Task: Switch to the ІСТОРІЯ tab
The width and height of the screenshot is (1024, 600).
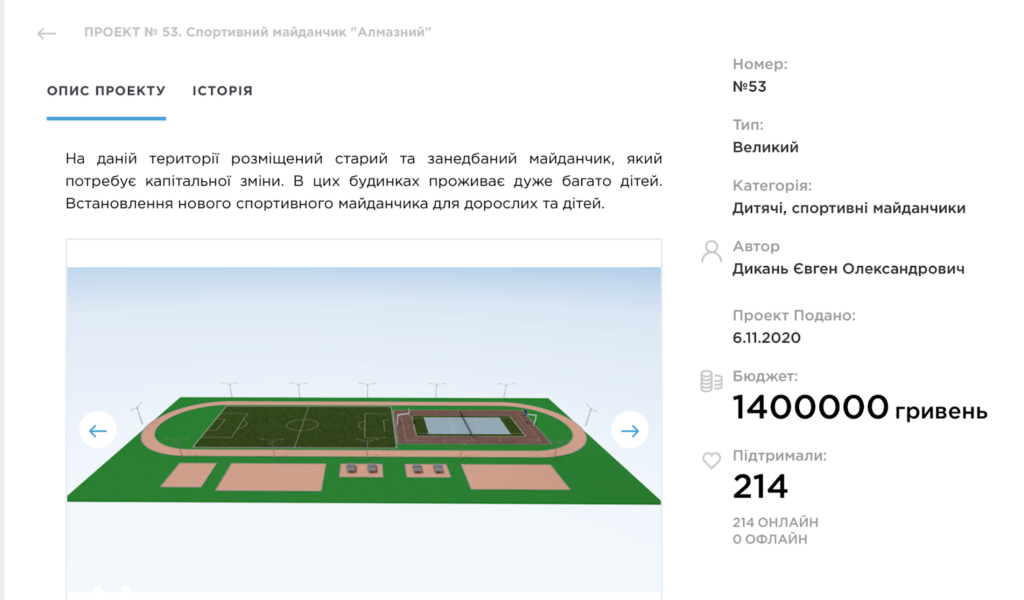Action: [x=222, y=91]
